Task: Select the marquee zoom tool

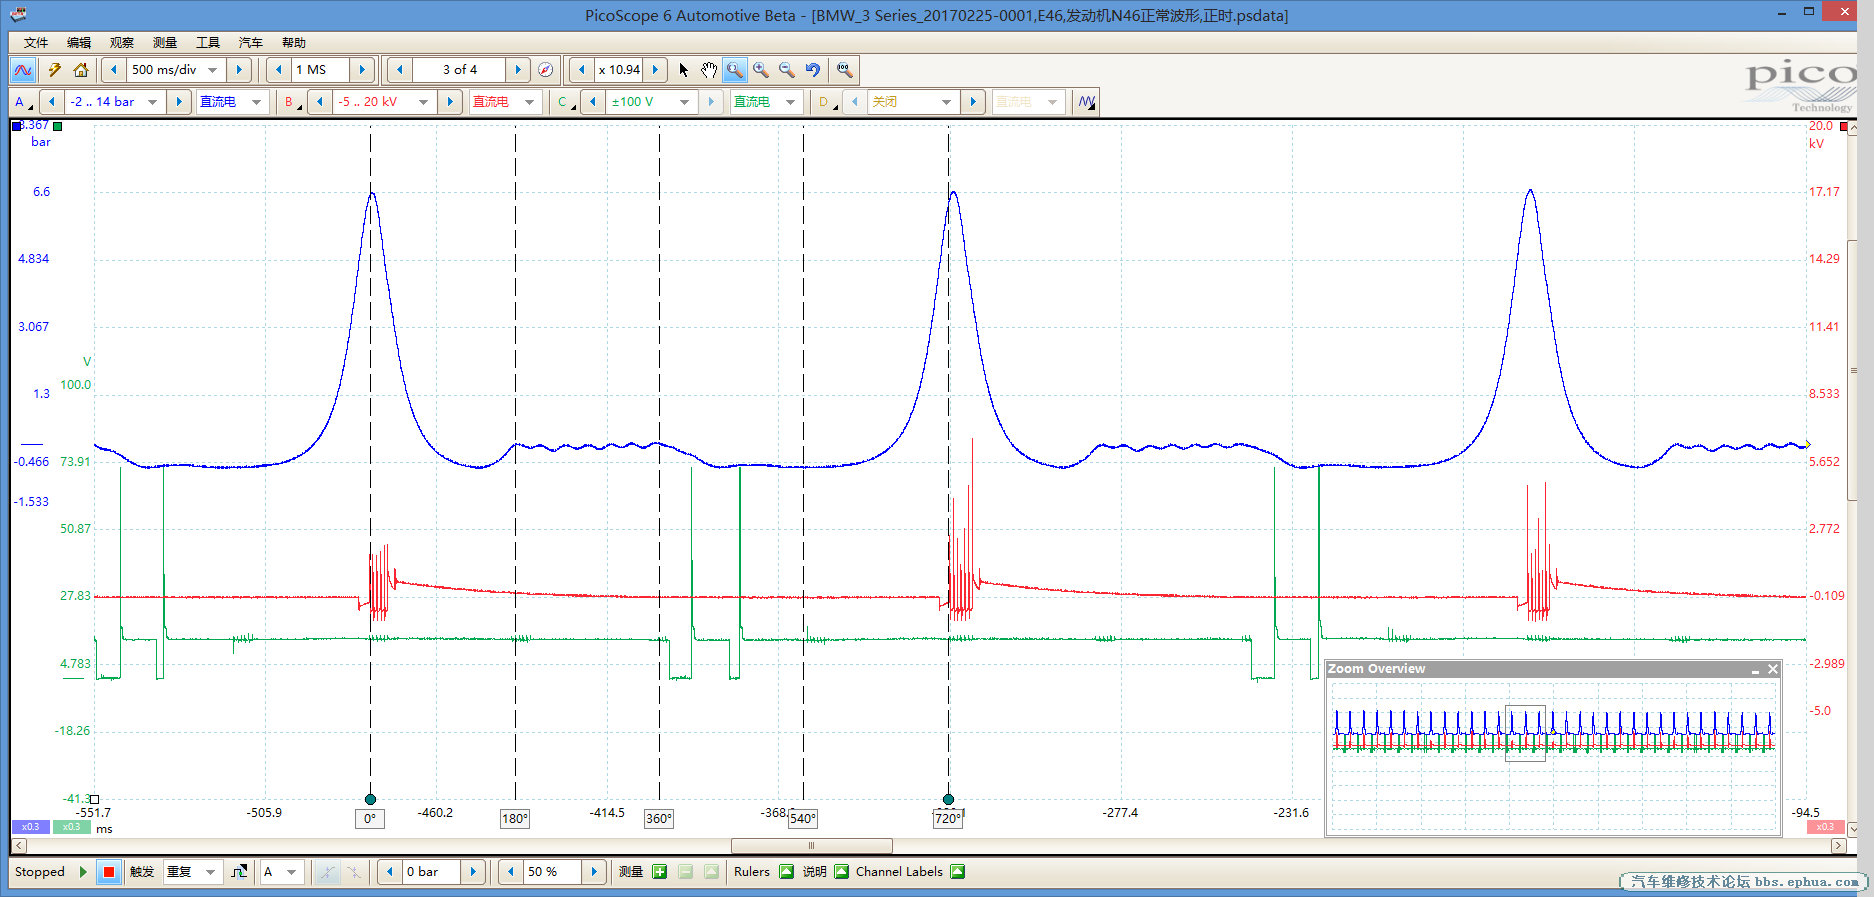Action: click(x=735, y=70)
